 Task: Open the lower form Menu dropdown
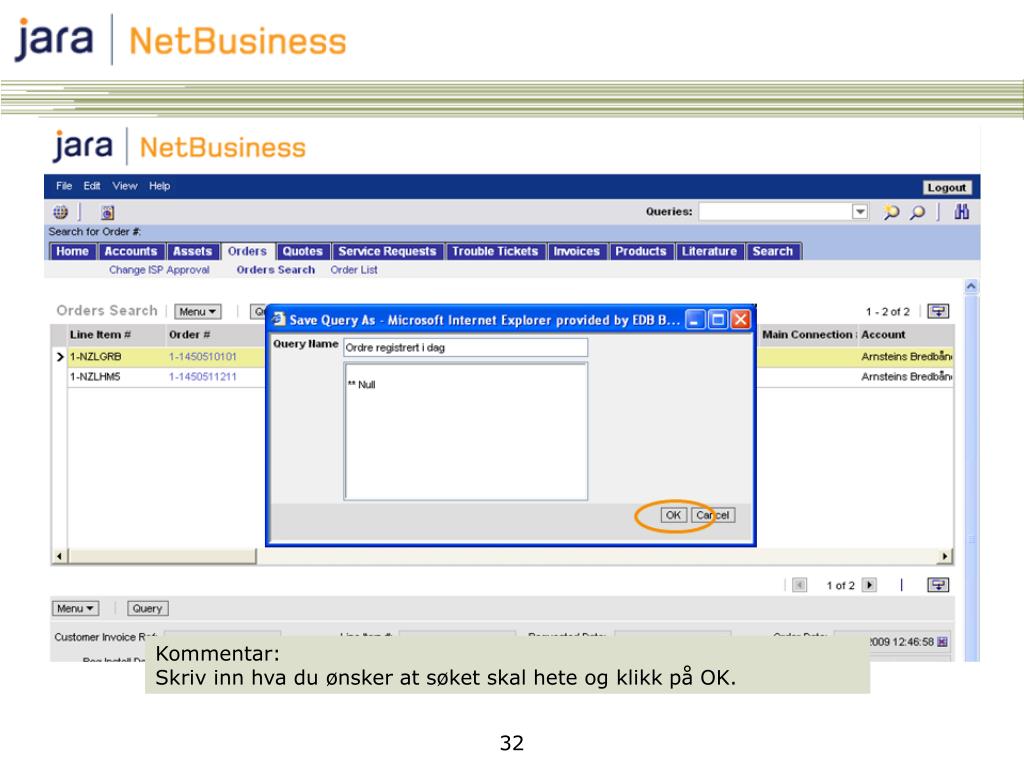[75, 609]
